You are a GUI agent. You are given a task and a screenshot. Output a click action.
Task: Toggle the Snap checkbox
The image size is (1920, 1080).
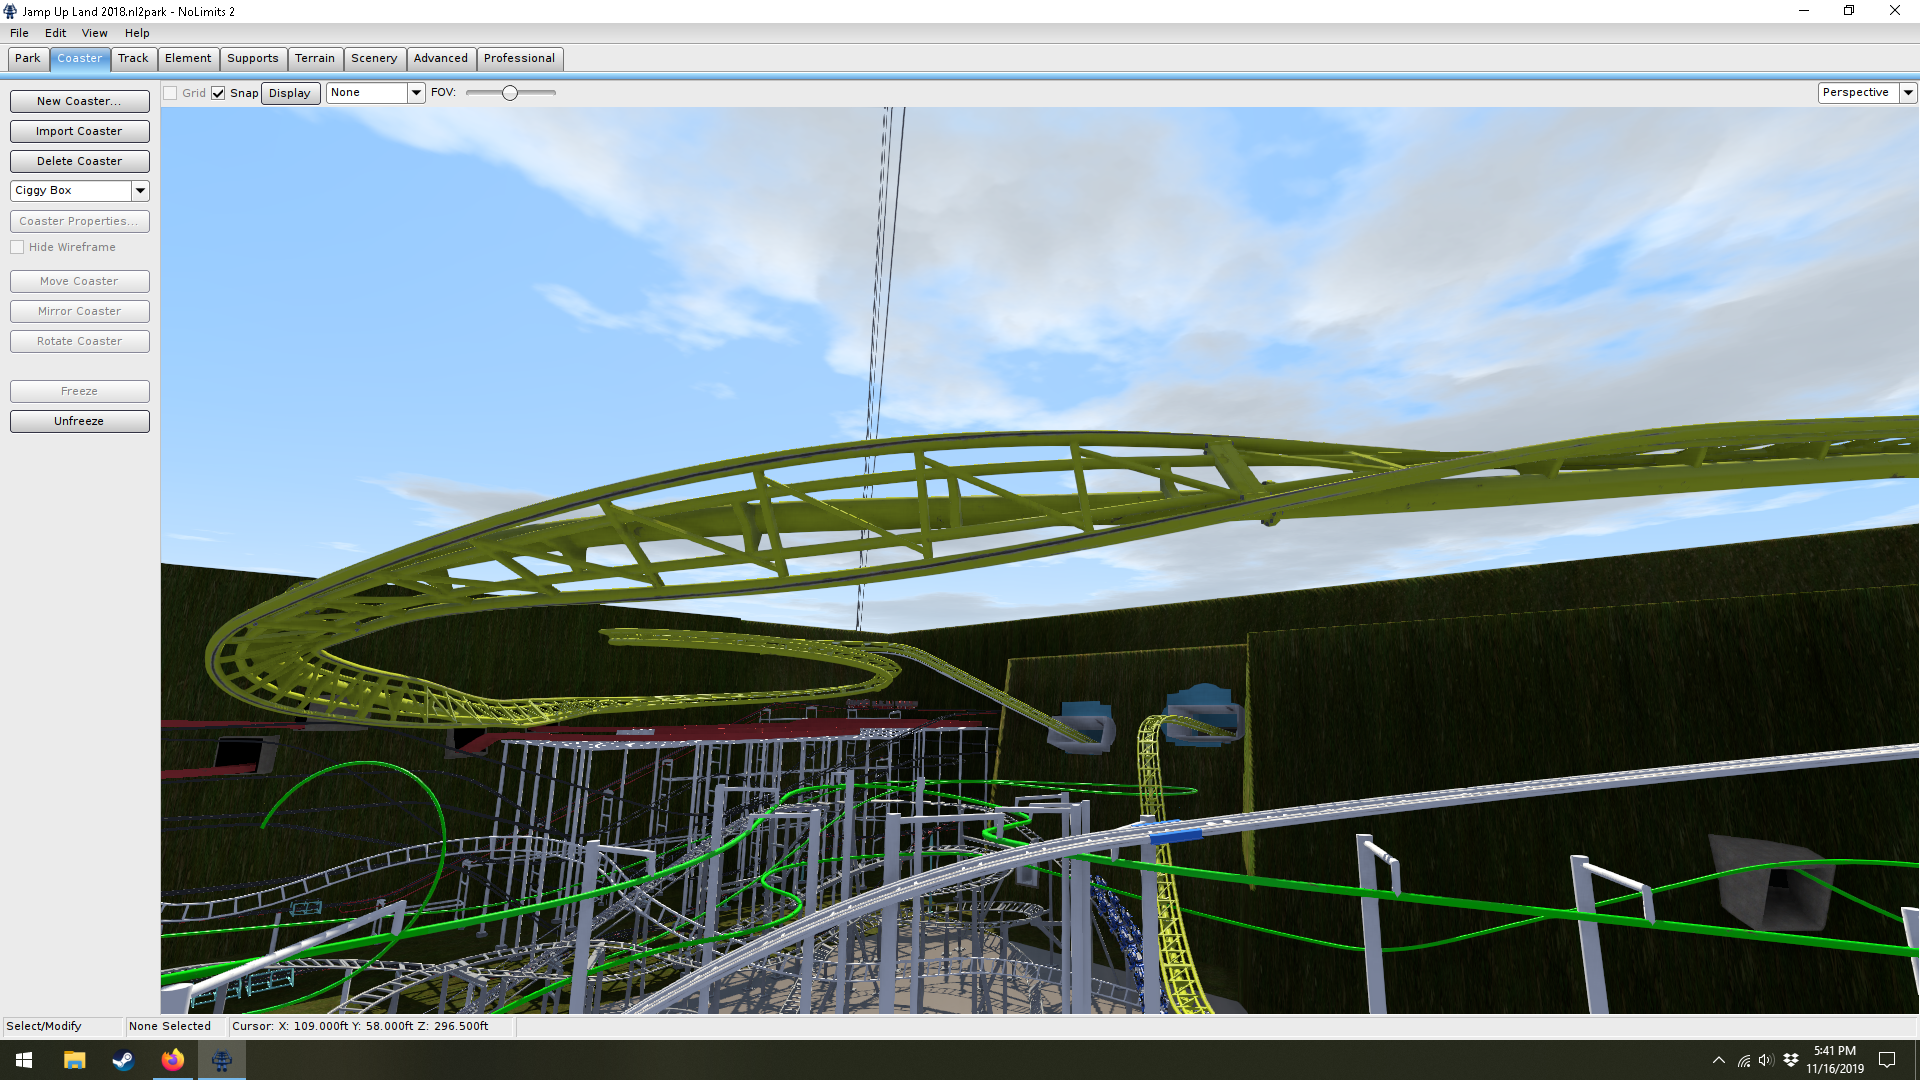pyautogui.click(x=218, y=93)
